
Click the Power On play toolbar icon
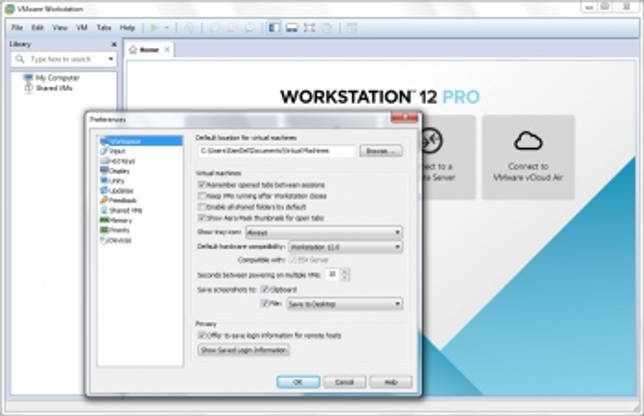(x=154, y=28)
